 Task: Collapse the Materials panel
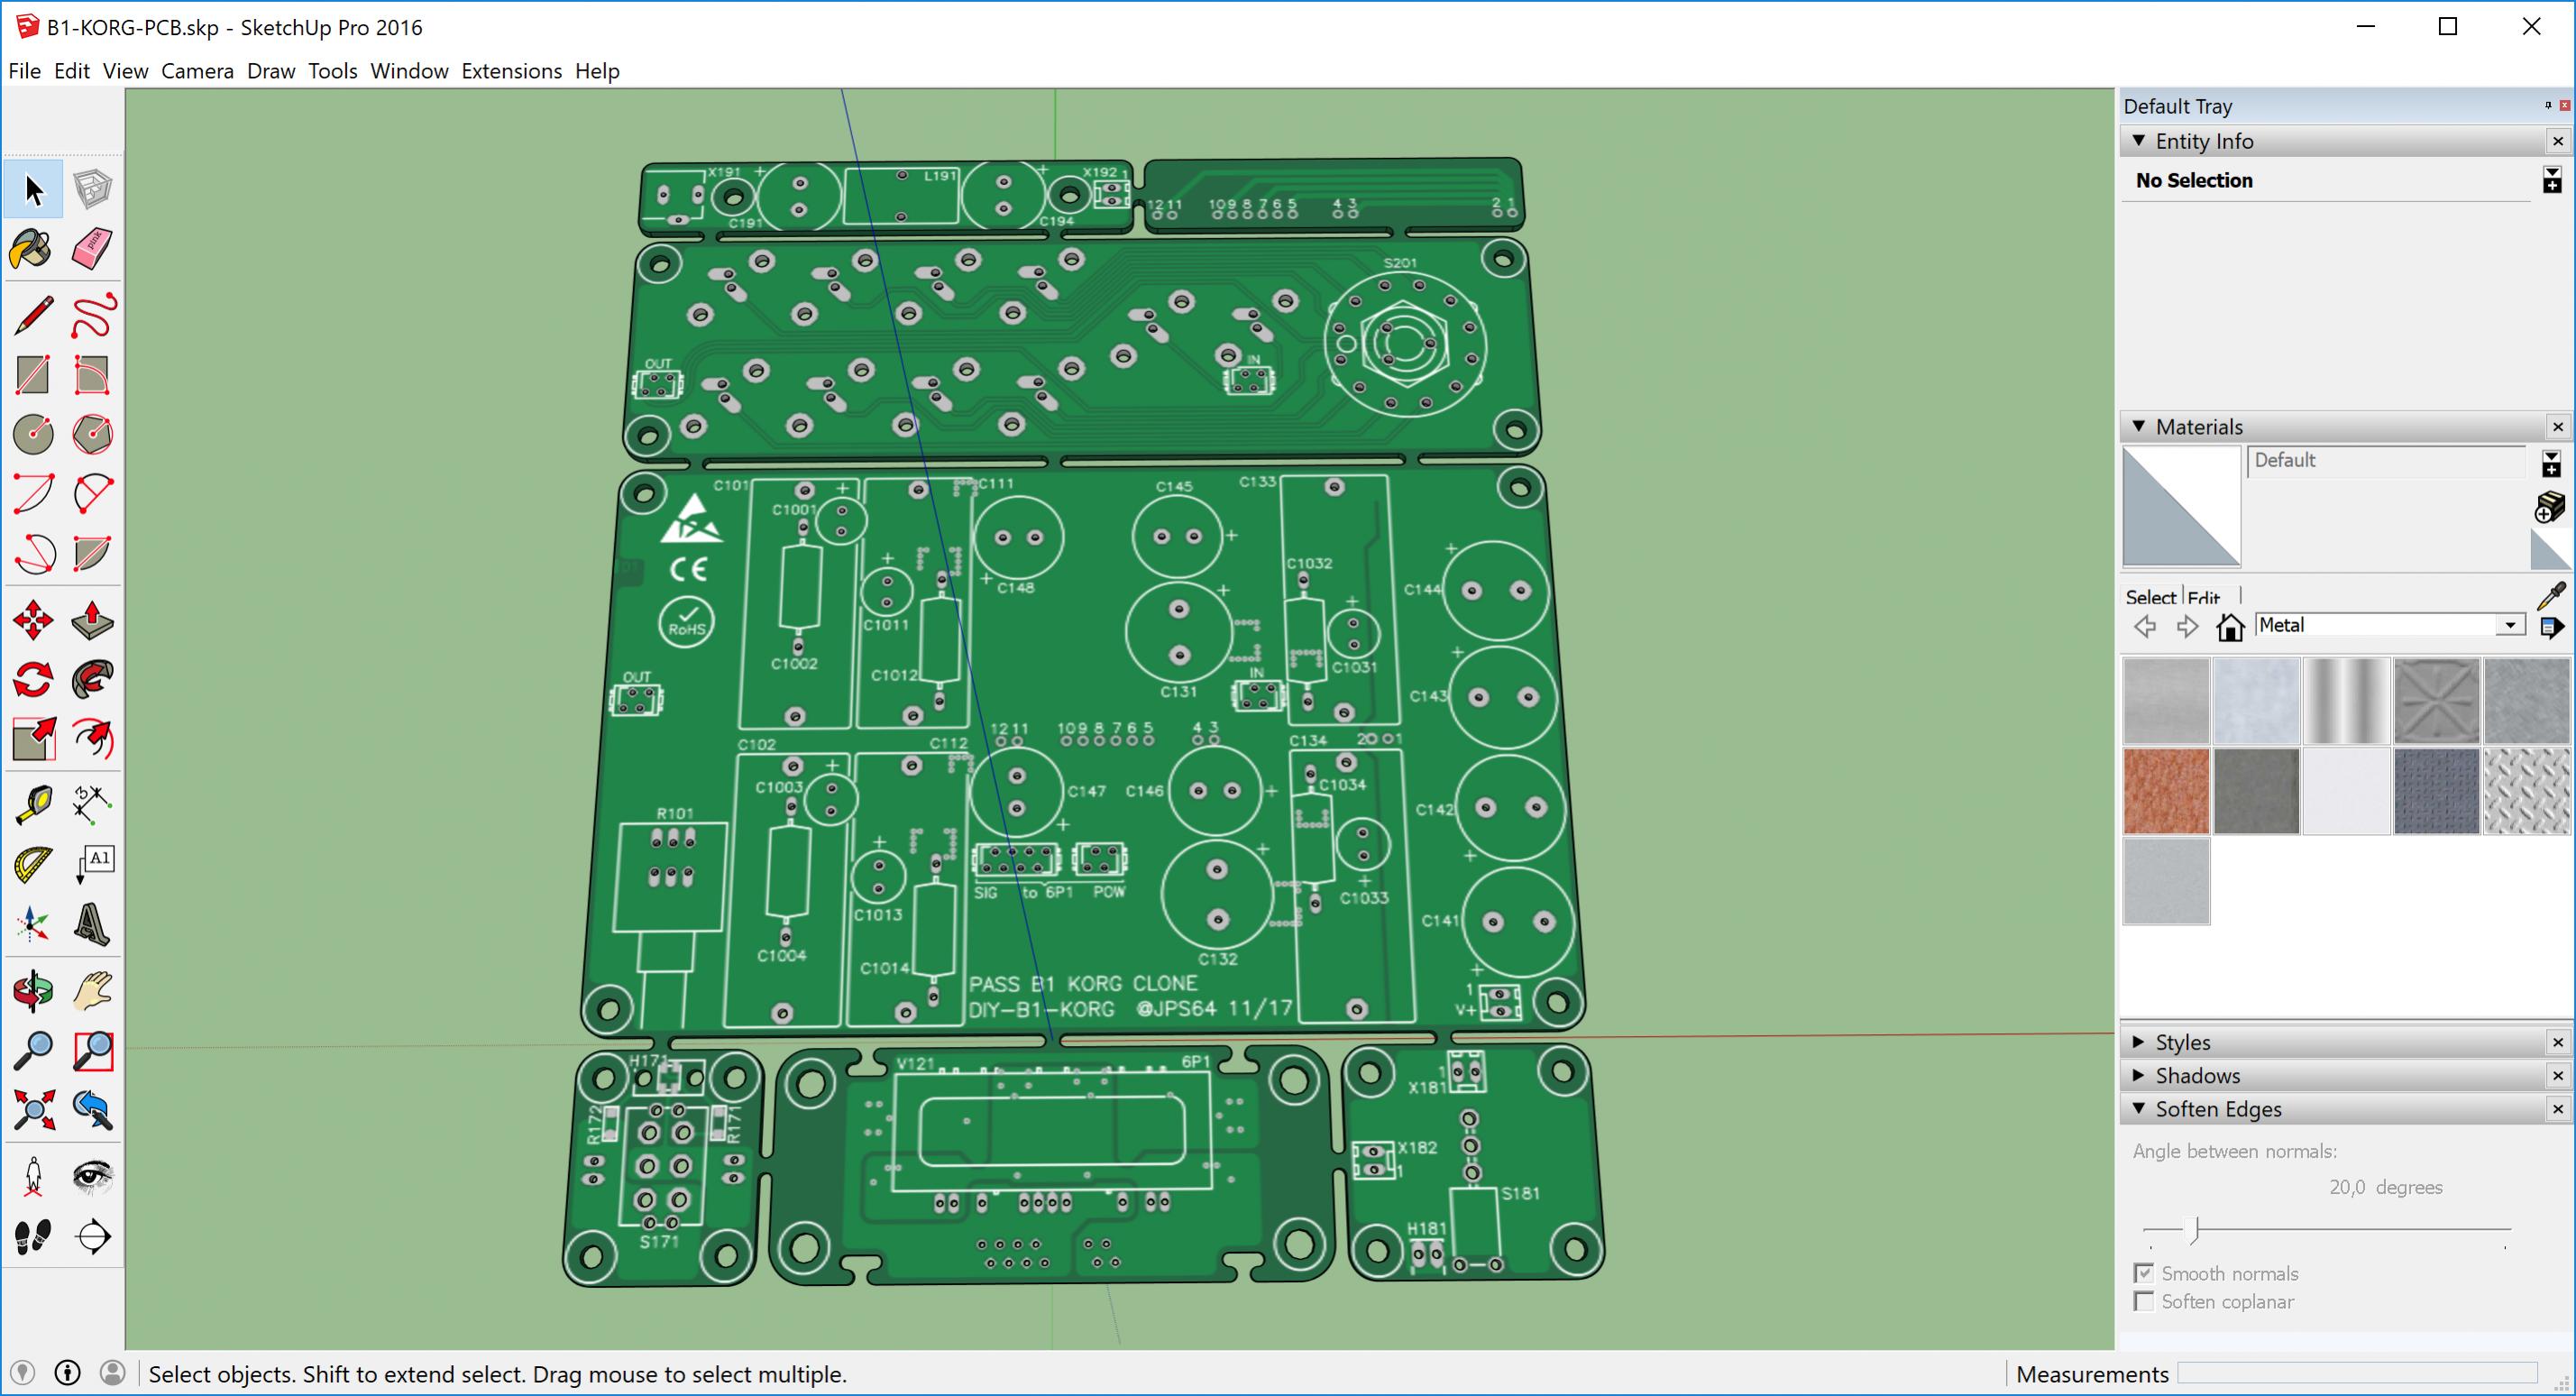pyautogui.click(x=2139, y=426)
